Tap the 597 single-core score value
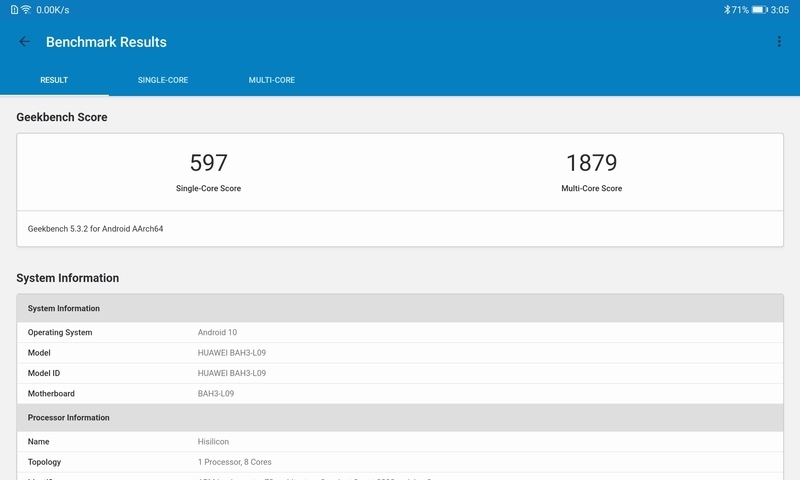 pos(208,163)
